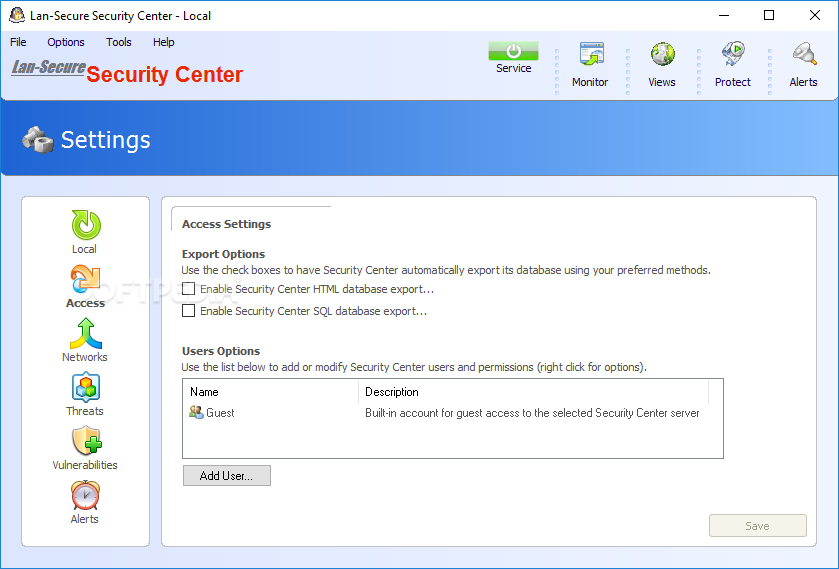Select the Guest row description text
This screenshot has height=569, width=839.
pos(532,413)
